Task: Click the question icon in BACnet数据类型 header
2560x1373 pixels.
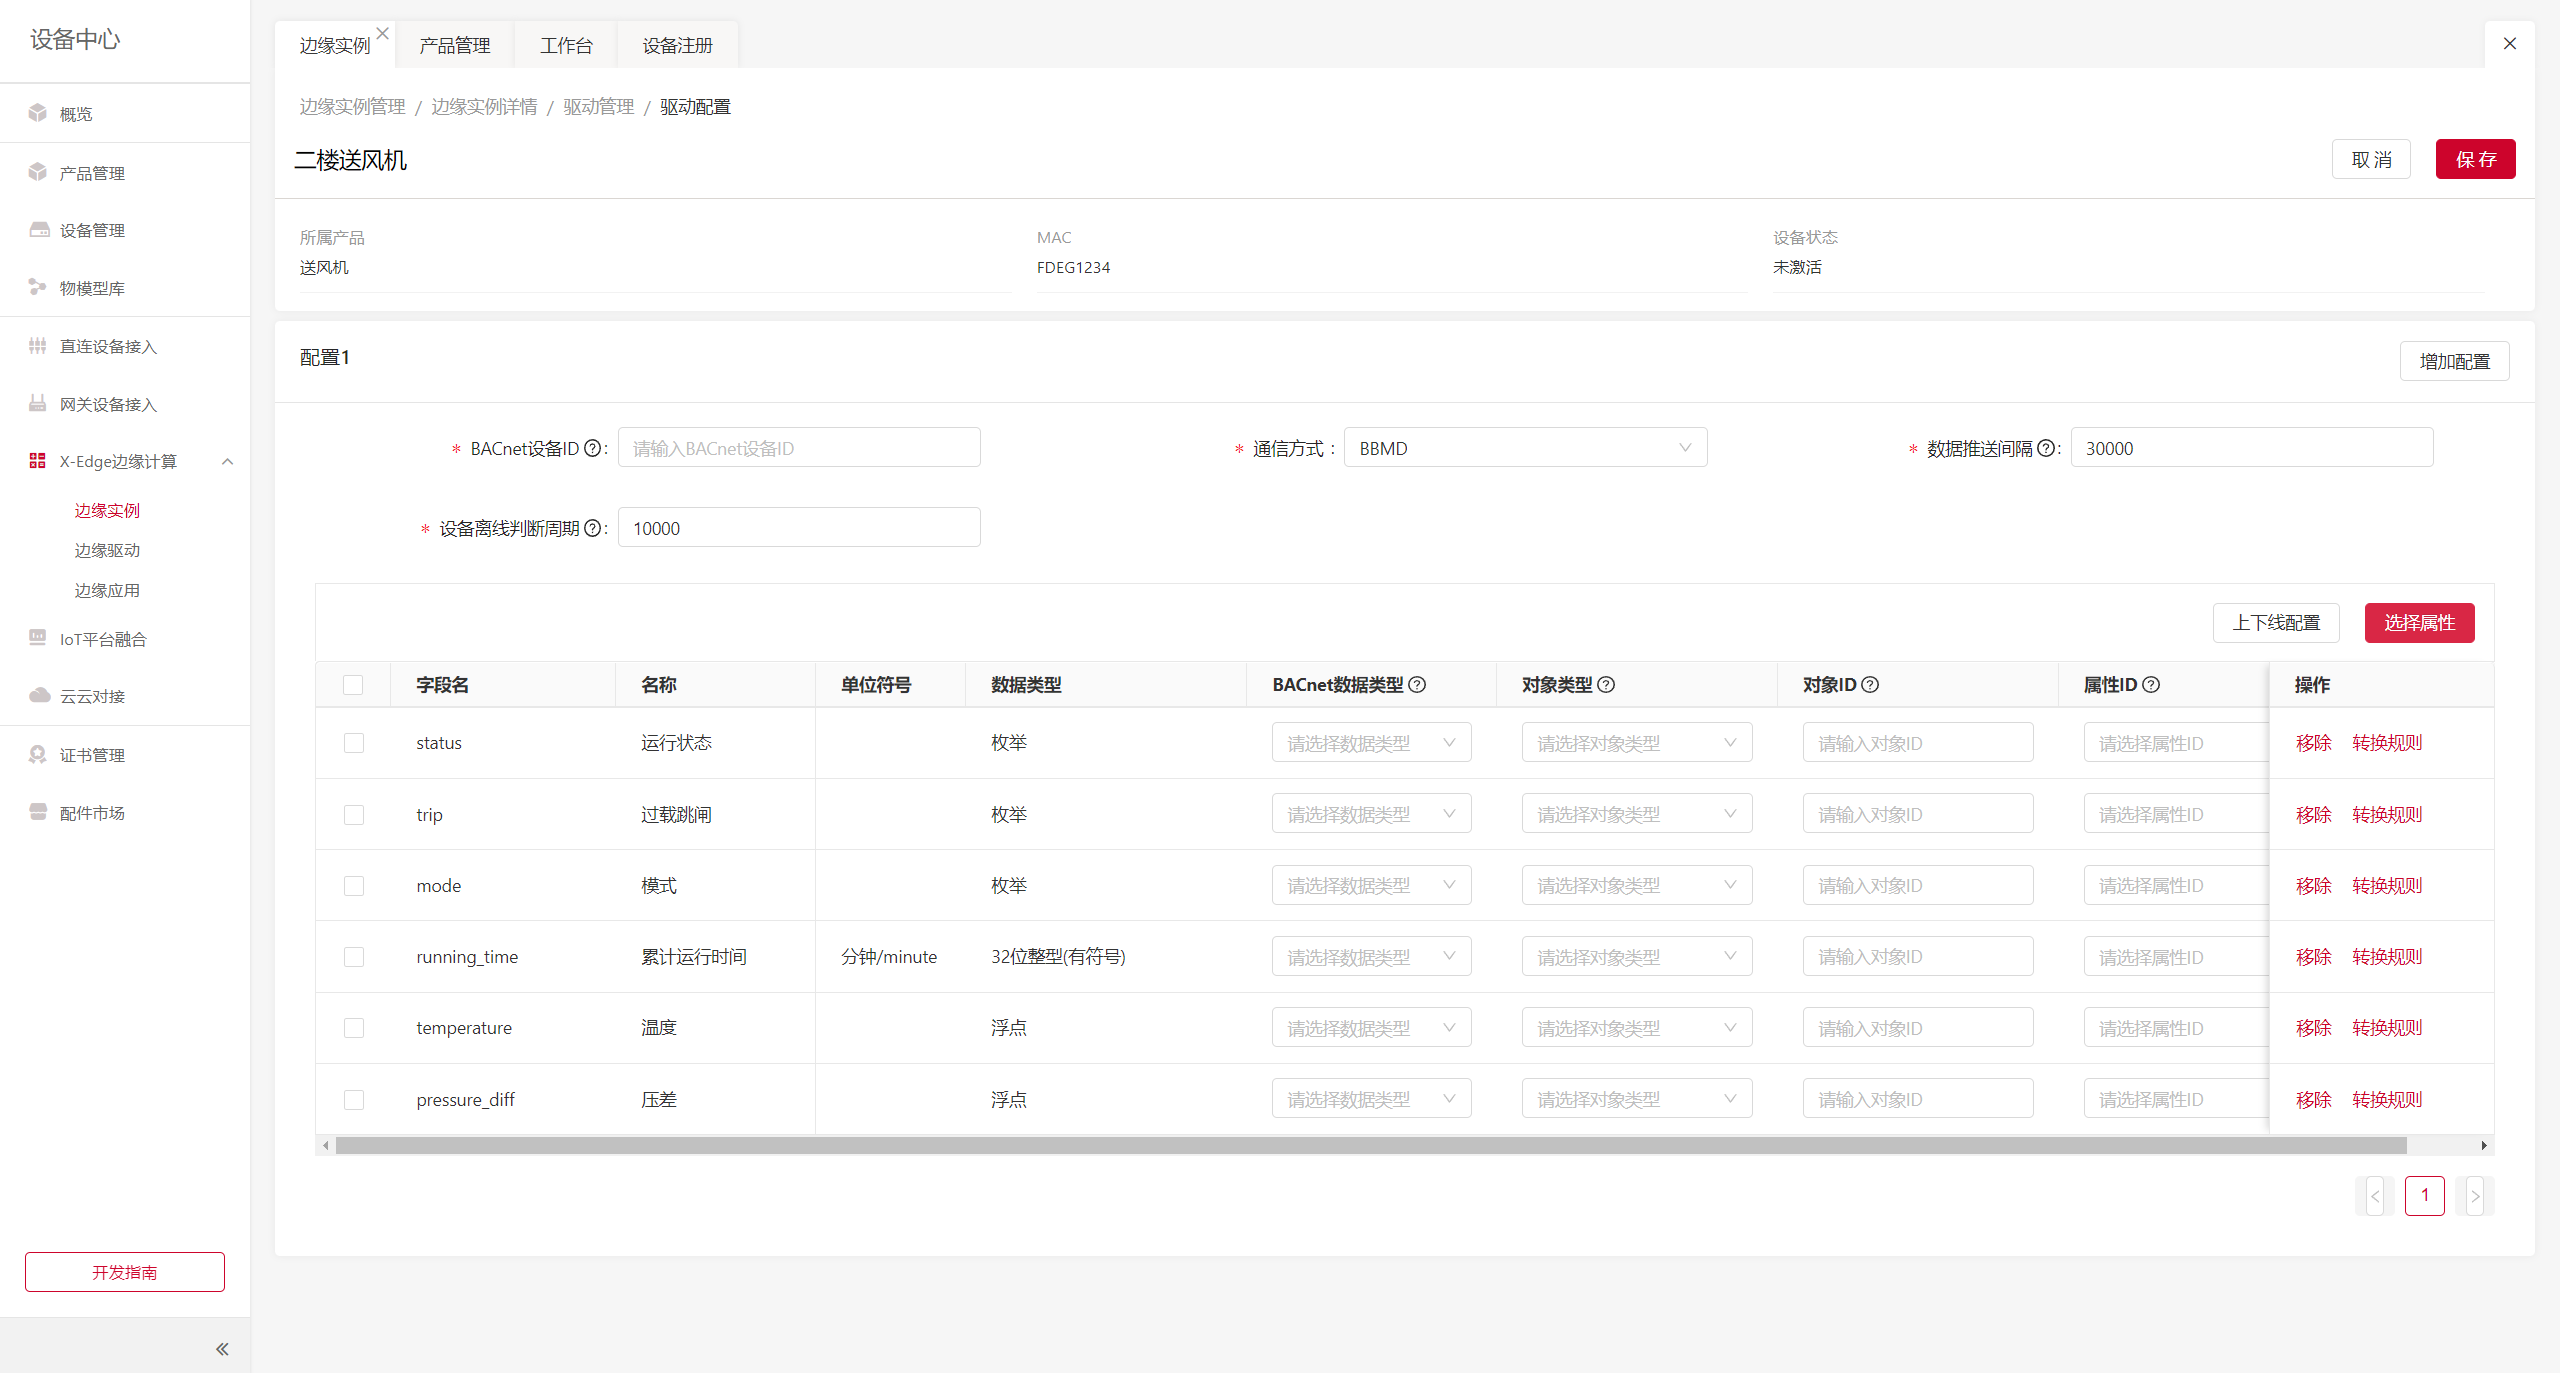Action: point(1417,685)
